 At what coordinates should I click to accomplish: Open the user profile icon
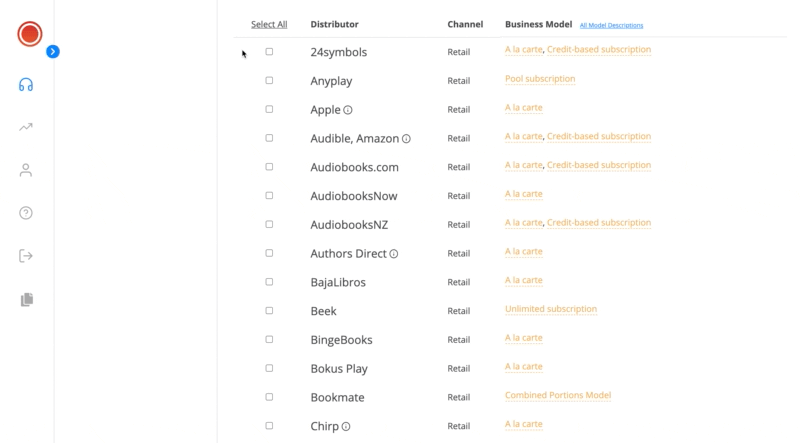(x=26, y=170)
